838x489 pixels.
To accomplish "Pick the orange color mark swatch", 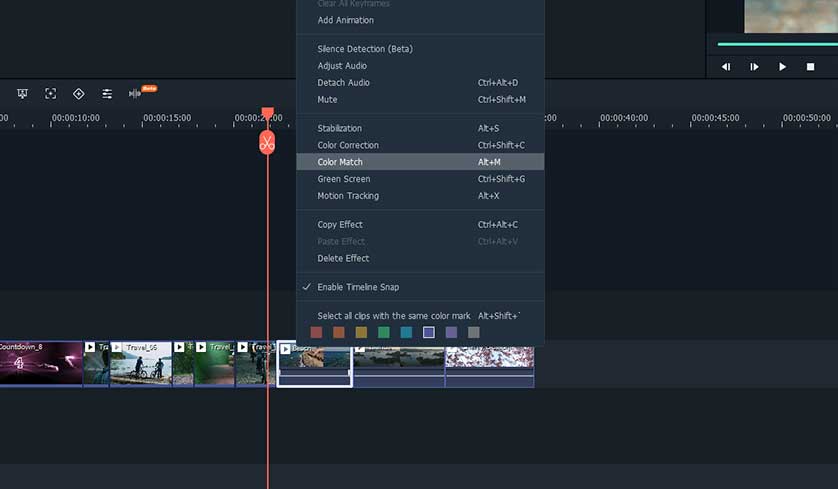I will pyautogui.click(x=339, y=332).
